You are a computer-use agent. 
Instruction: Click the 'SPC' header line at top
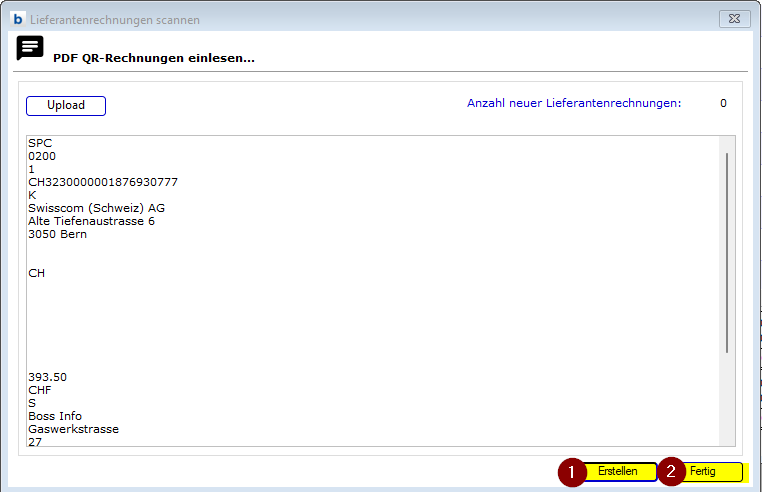(x=40, y=143)
